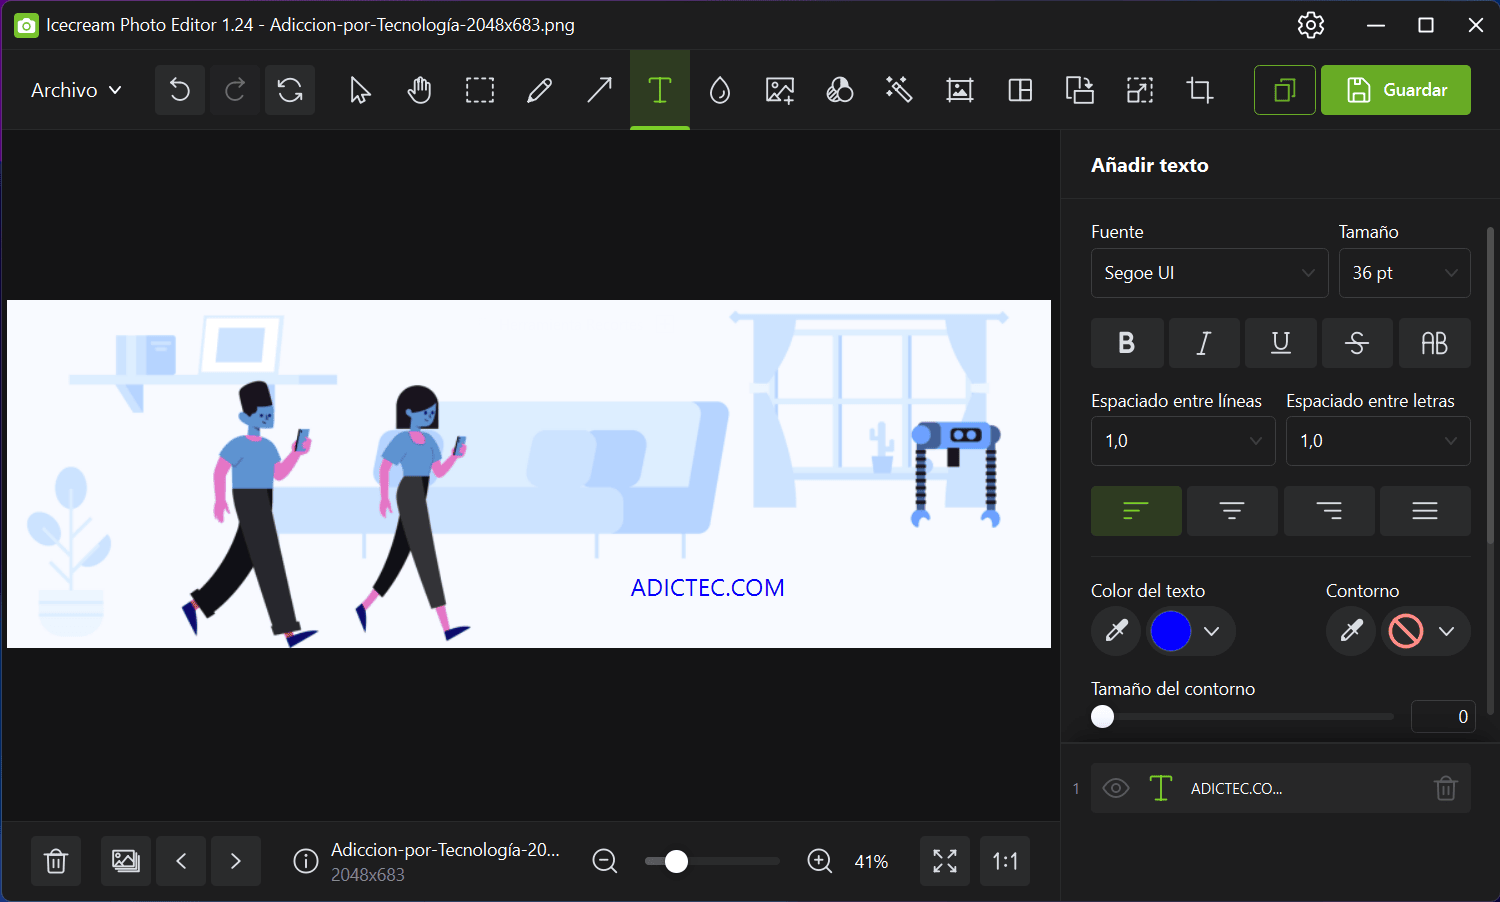Click the blue text color swatch
The width and height of the screenshot is (1500, 902).
1171,631
